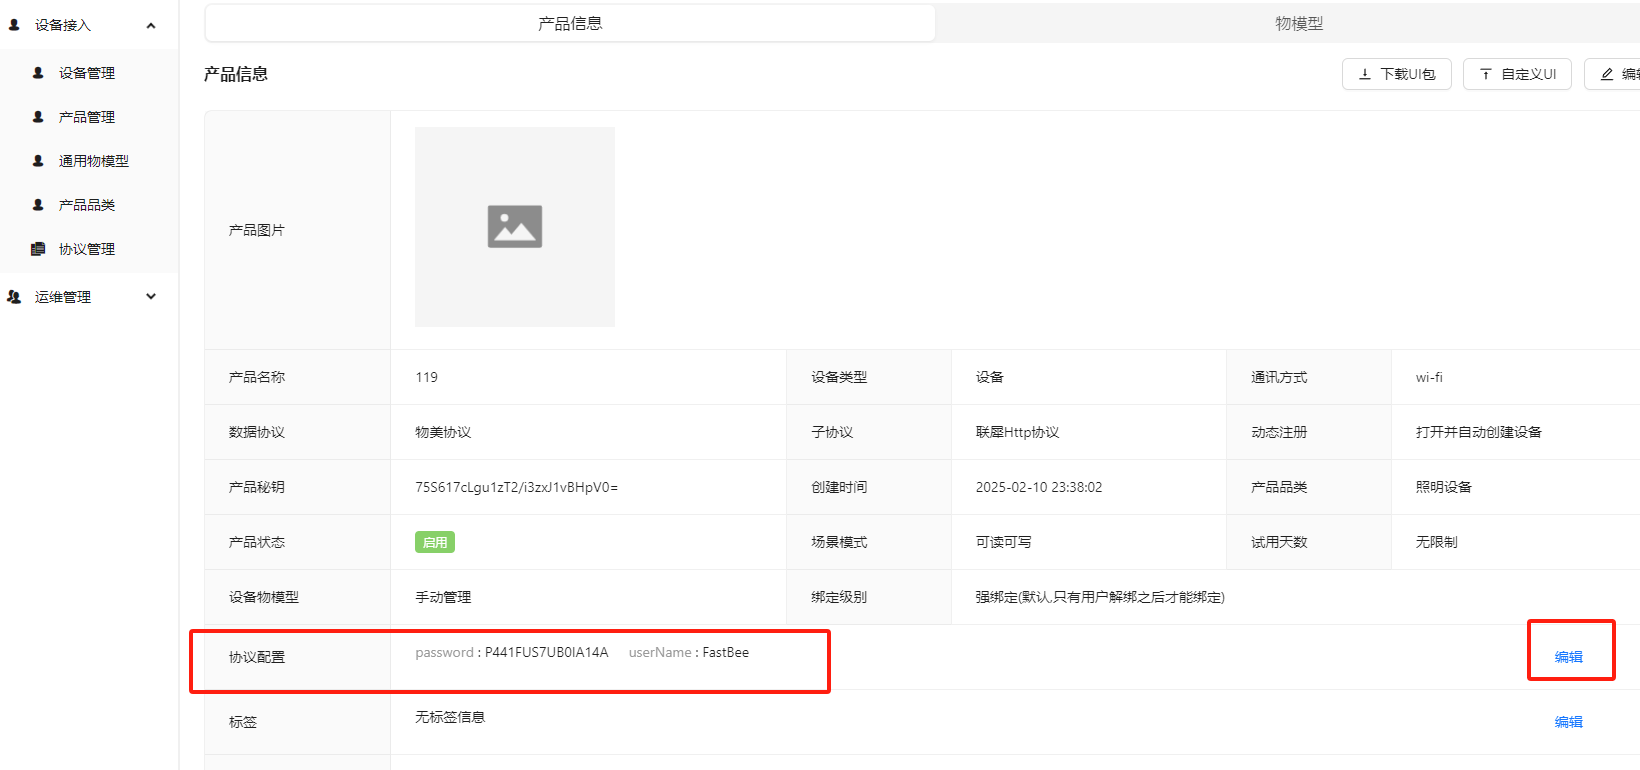
Task: Expand the 运维管理 menu chevron
Action: [x=151, y=297]
